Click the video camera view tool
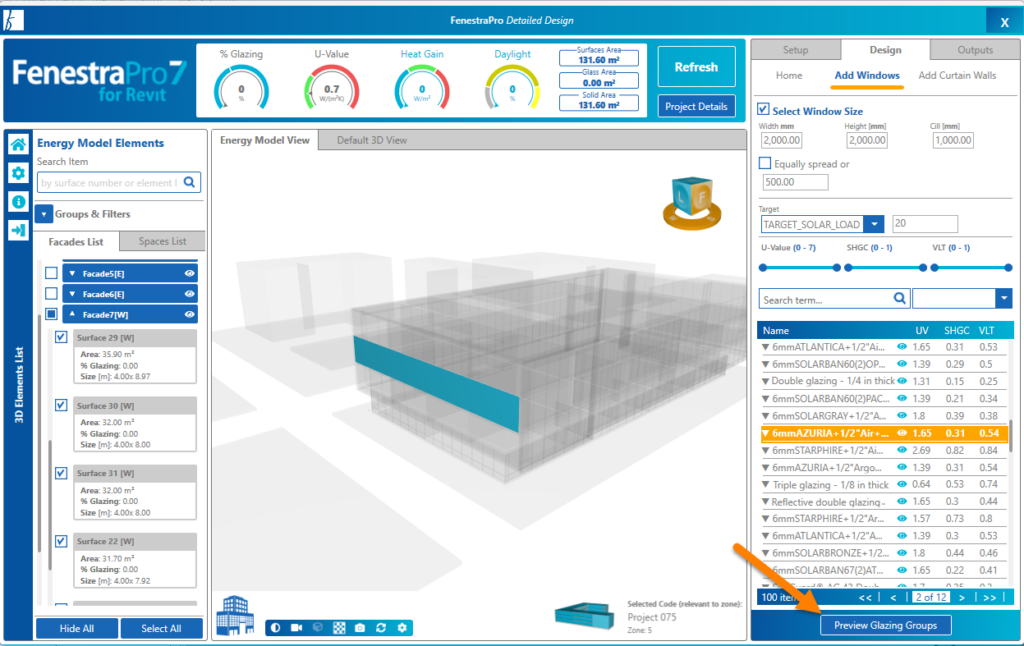This screenshot has width=1024, height=646. 296,628
